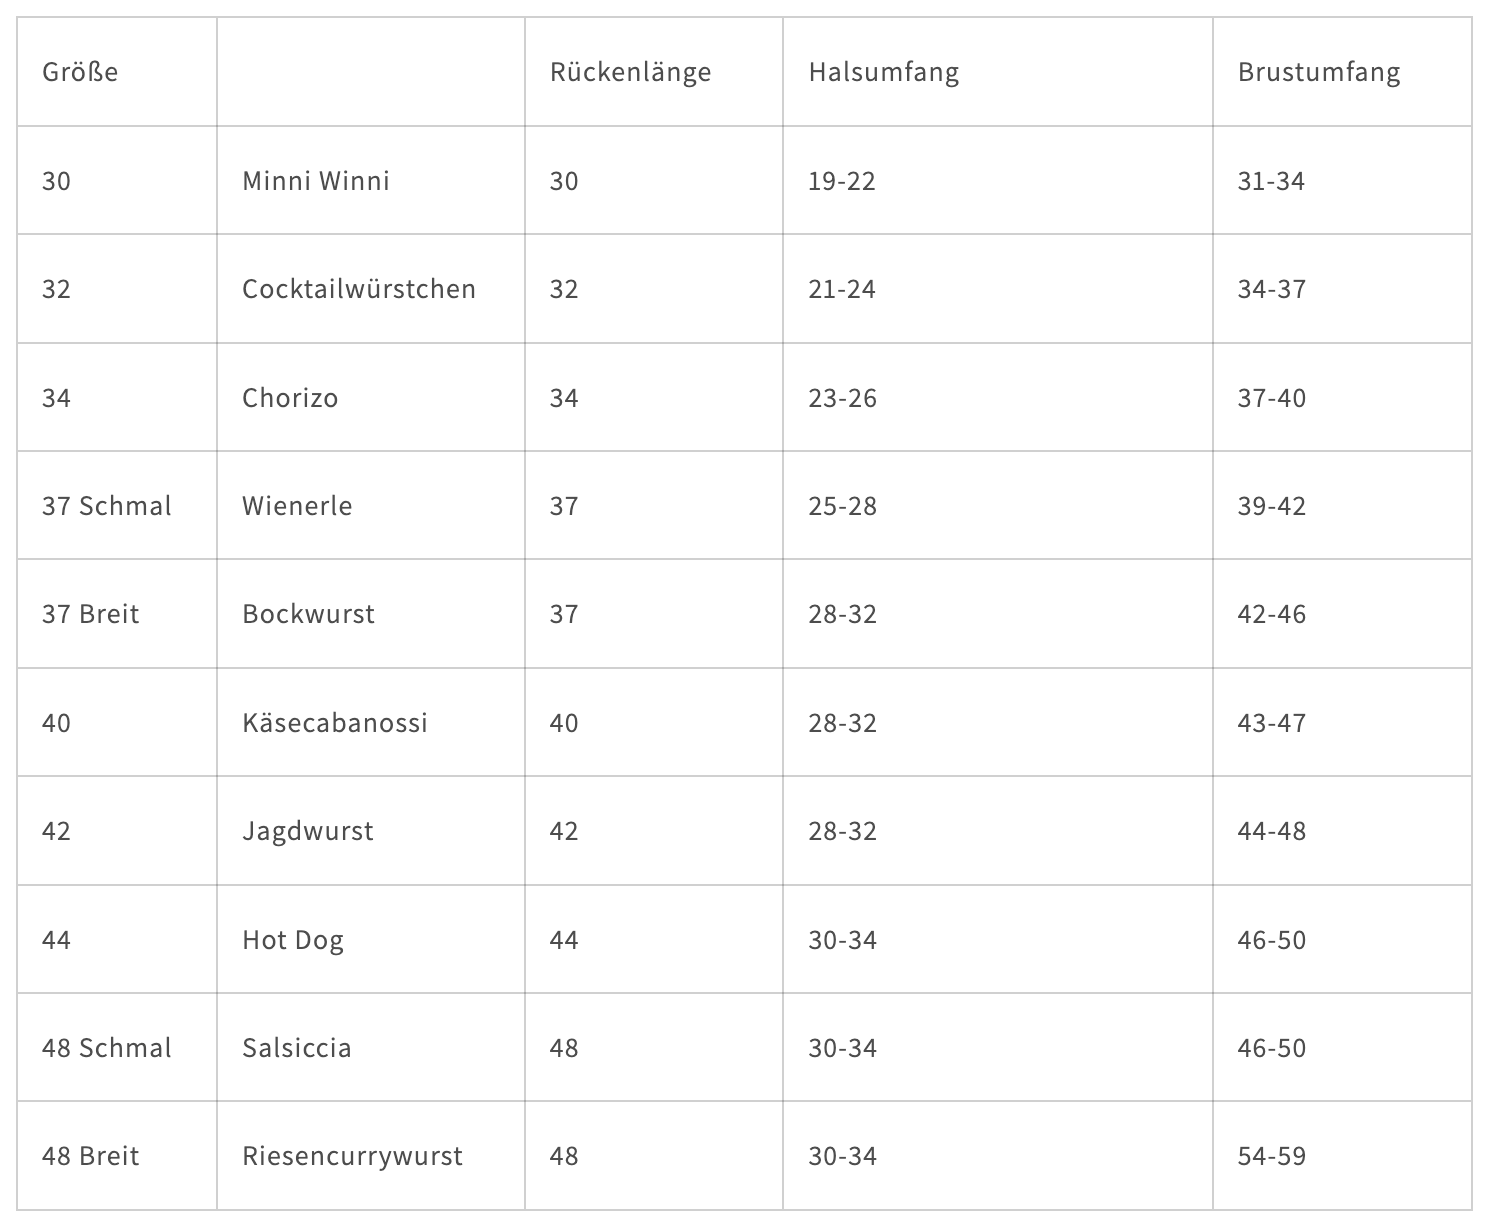Select the Salsiccia cell
This screenshot has width=1490, height=1232.
371,1048
